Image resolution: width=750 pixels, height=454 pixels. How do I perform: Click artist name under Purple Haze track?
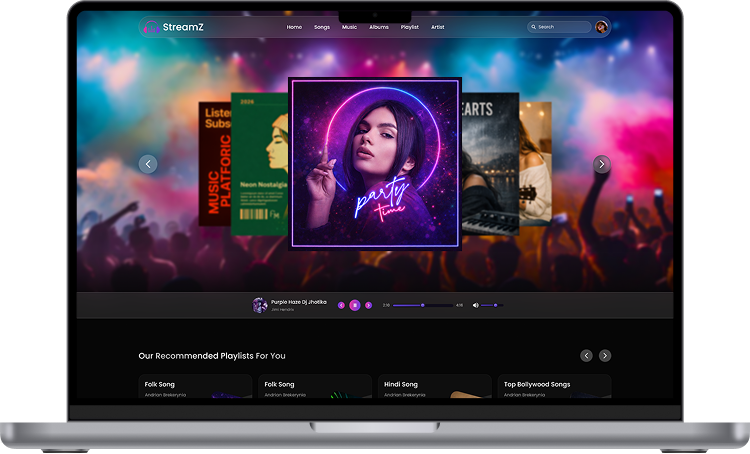282,310
